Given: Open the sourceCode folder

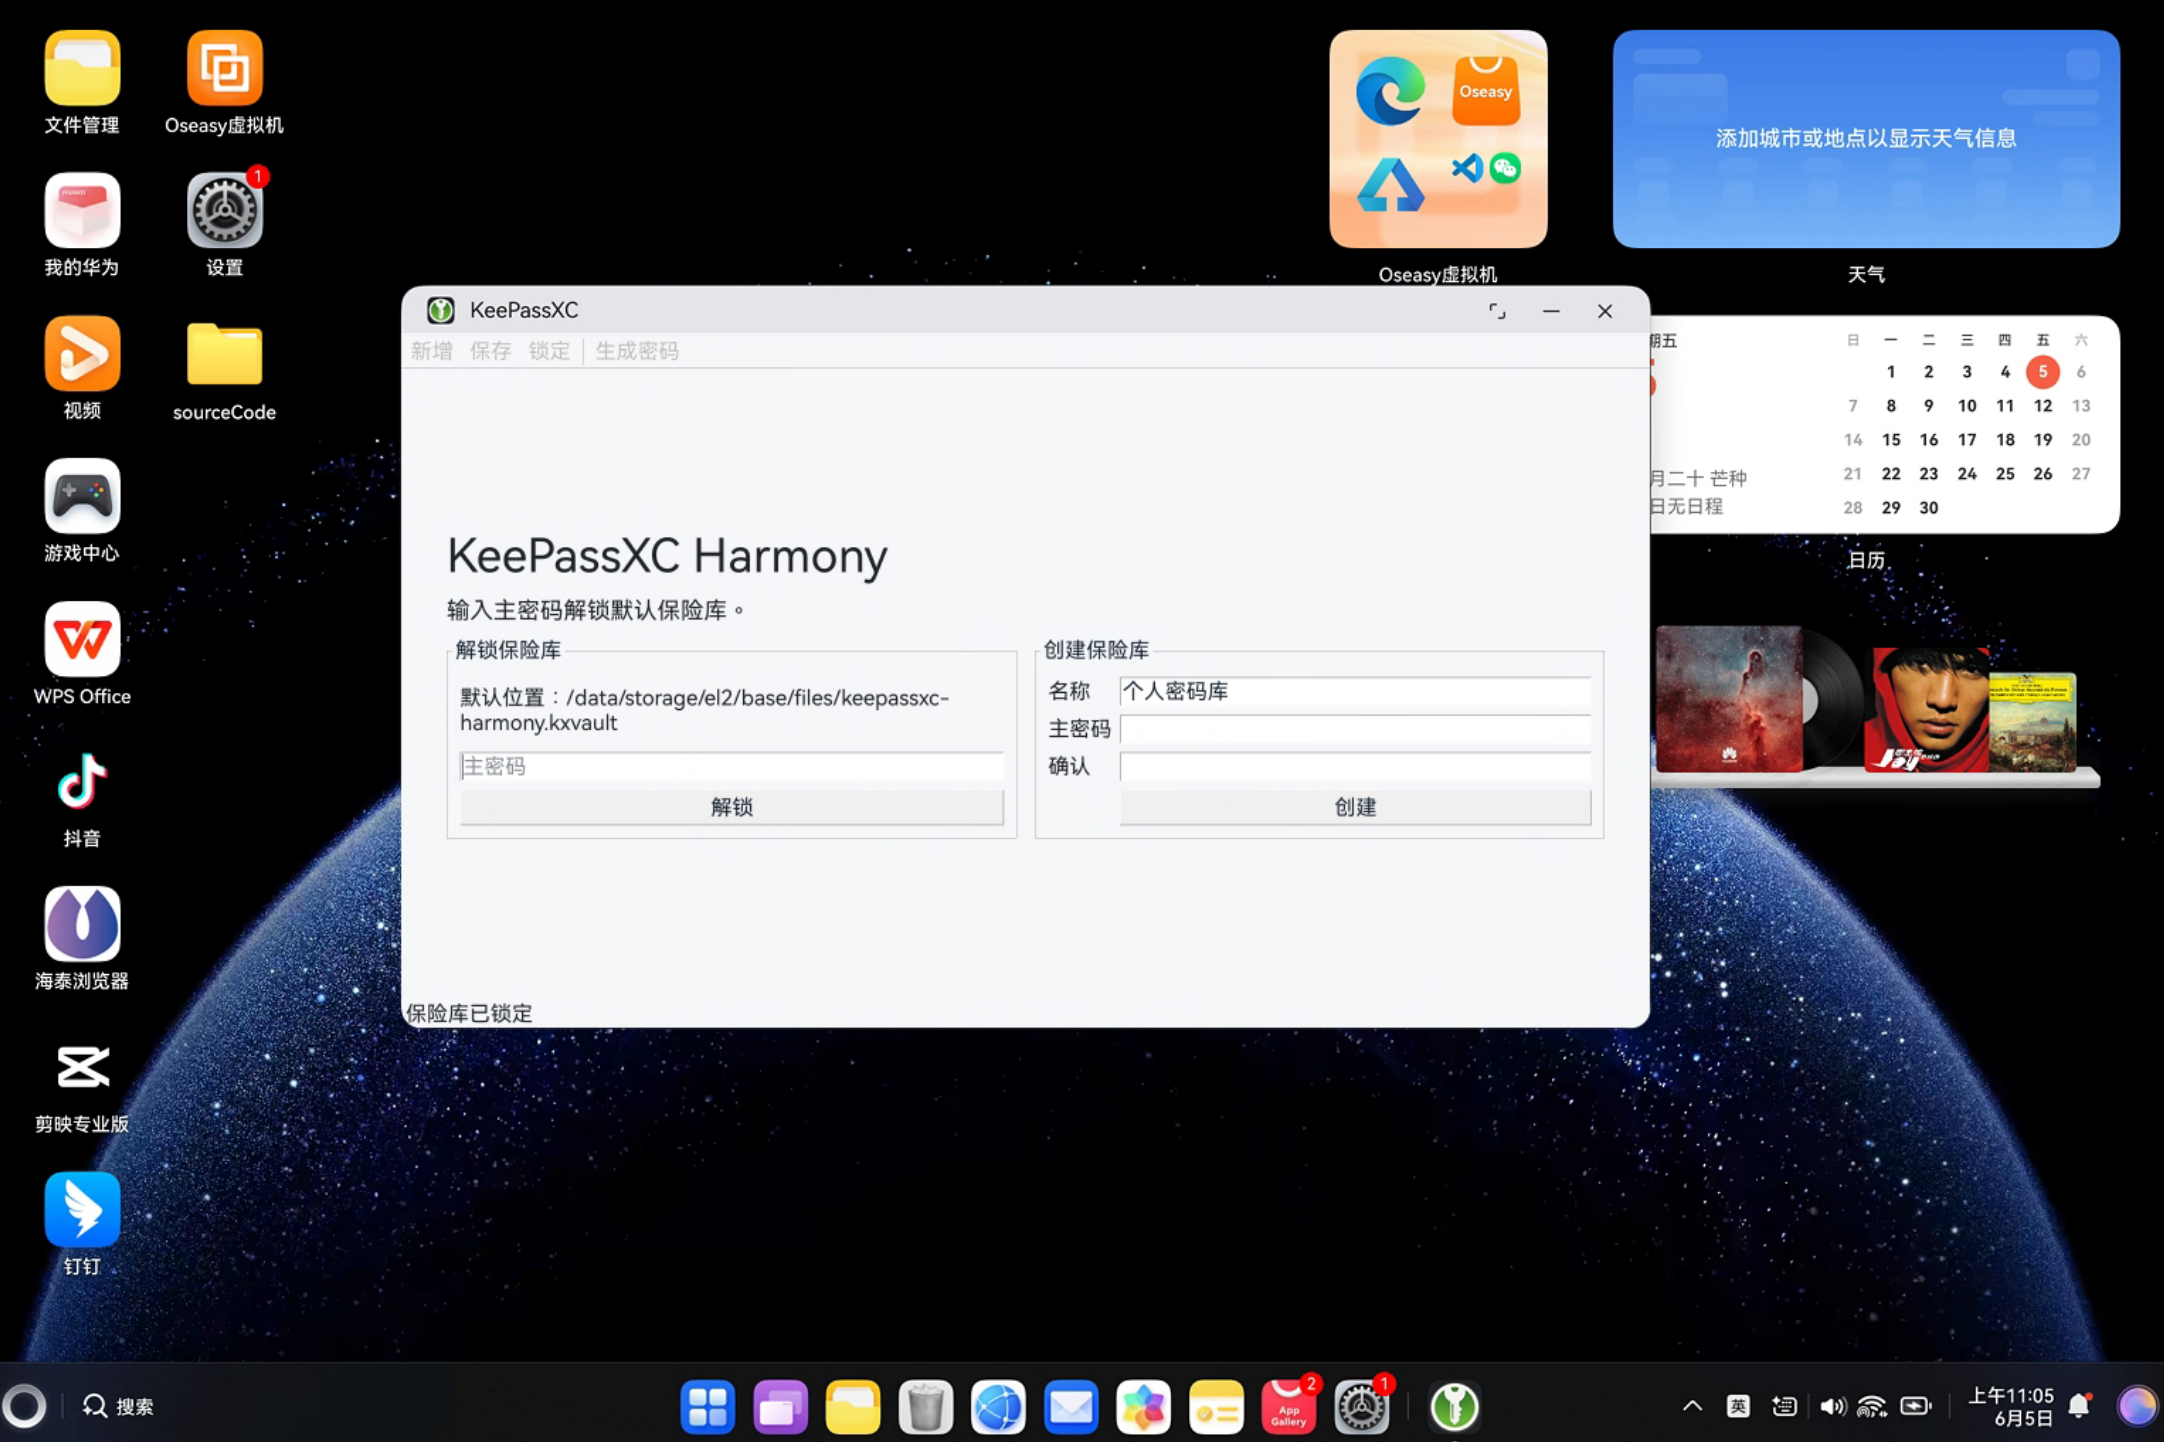Looking at the screenshot, I should point(224,354).
